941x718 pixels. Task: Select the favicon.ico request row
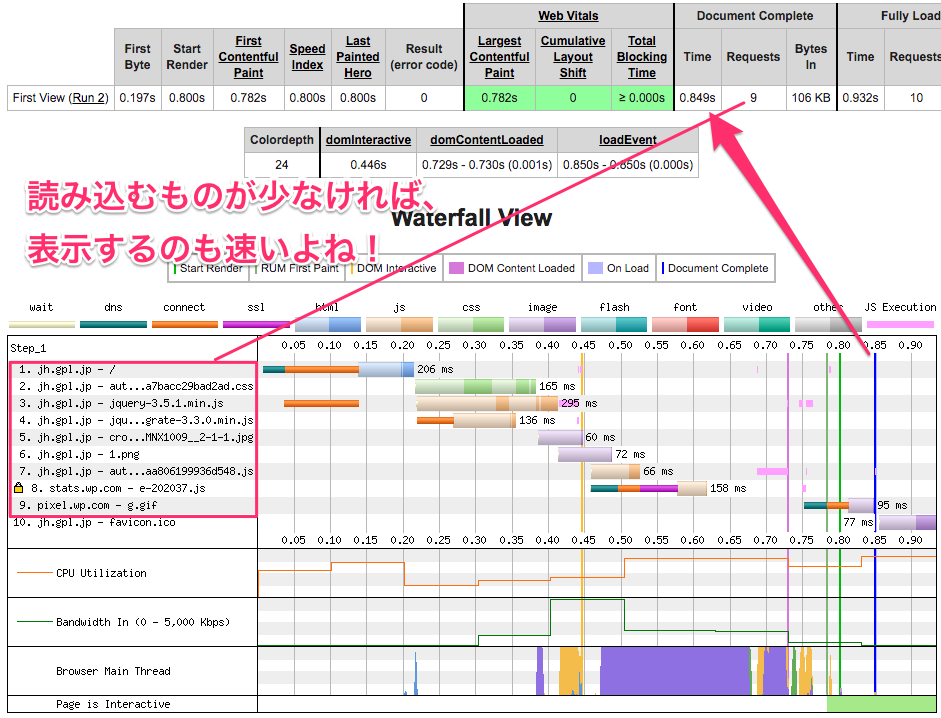coord(94,523)
